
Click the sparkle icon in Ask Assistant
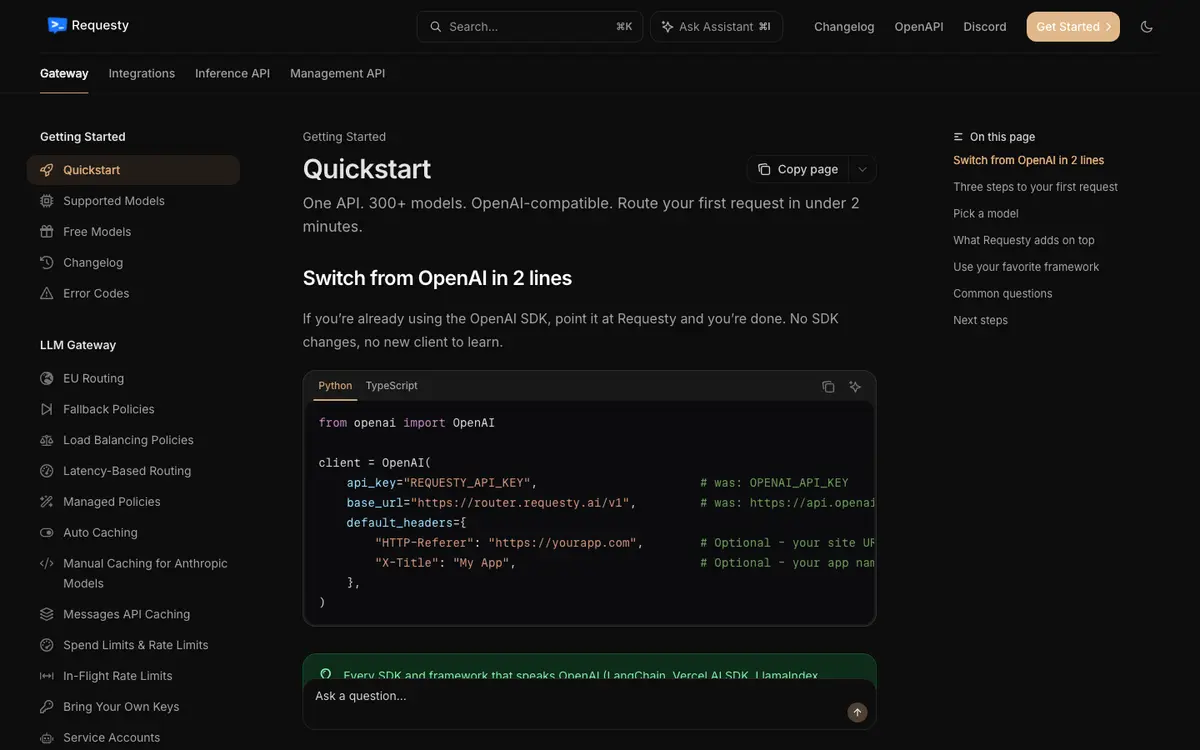667,27
